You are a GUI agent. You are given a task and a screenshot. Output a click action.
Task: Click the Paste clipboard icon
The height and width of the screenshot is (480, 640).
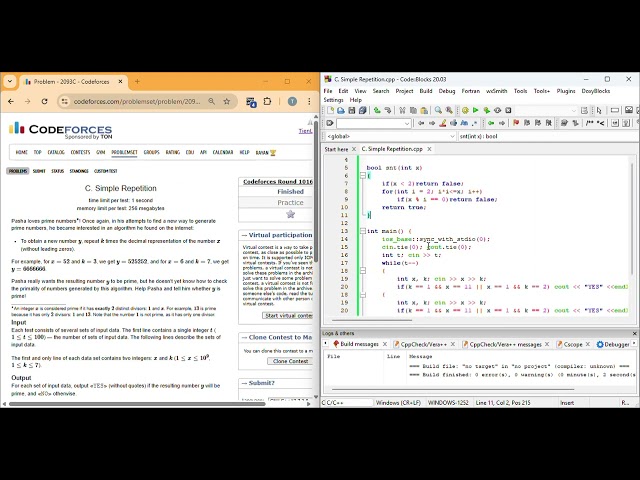click(x=424, y=110)
